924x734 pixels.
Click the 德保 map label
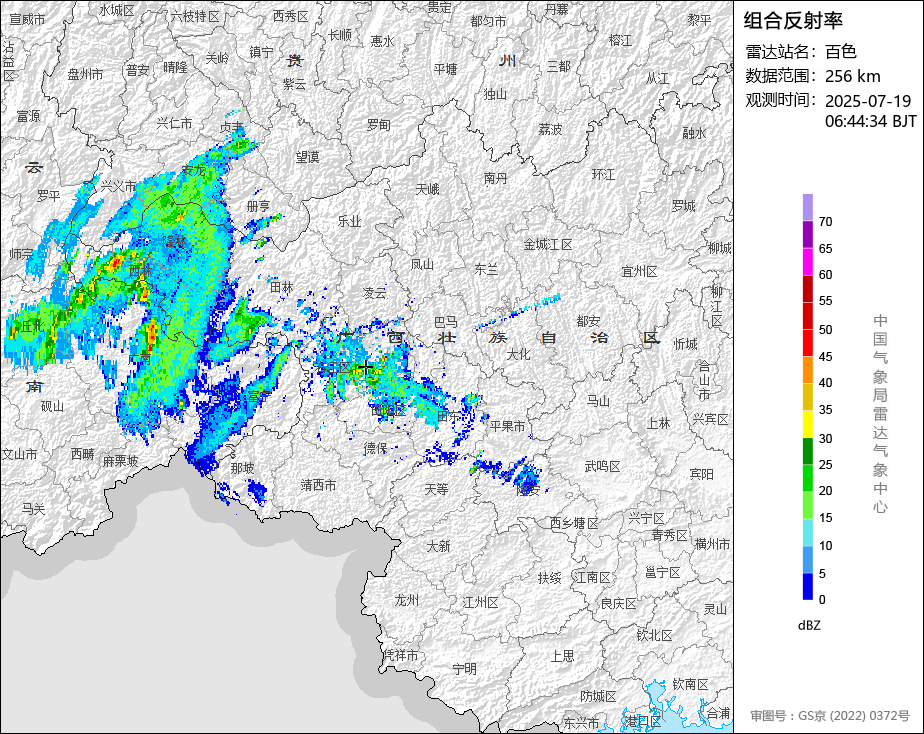(375, 448)
